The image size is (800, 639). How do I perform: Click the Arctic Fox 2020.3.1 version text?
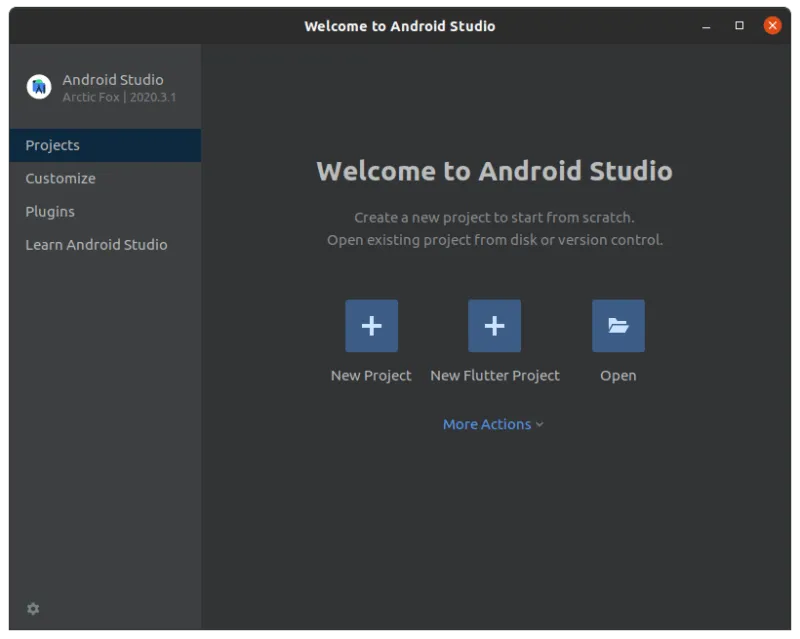[x=119, y=97]
